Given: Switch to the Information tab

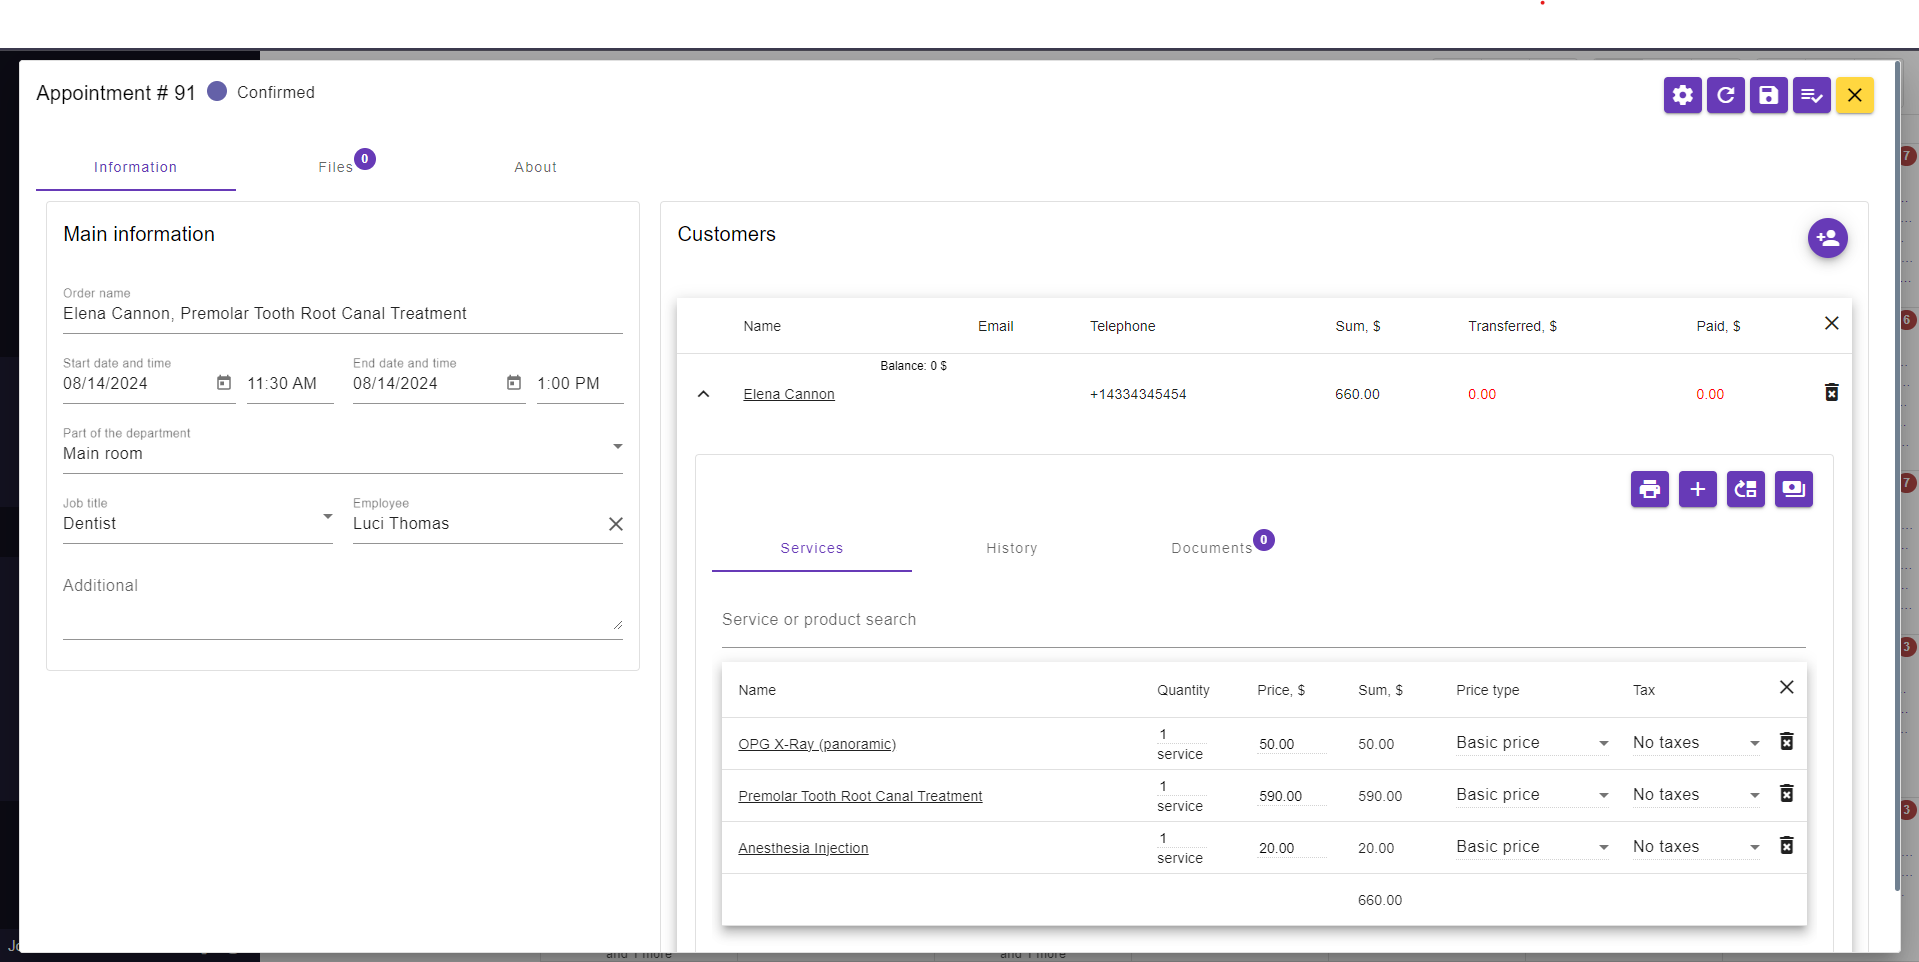Looking at the screenshot, I should tap(136, 167).
